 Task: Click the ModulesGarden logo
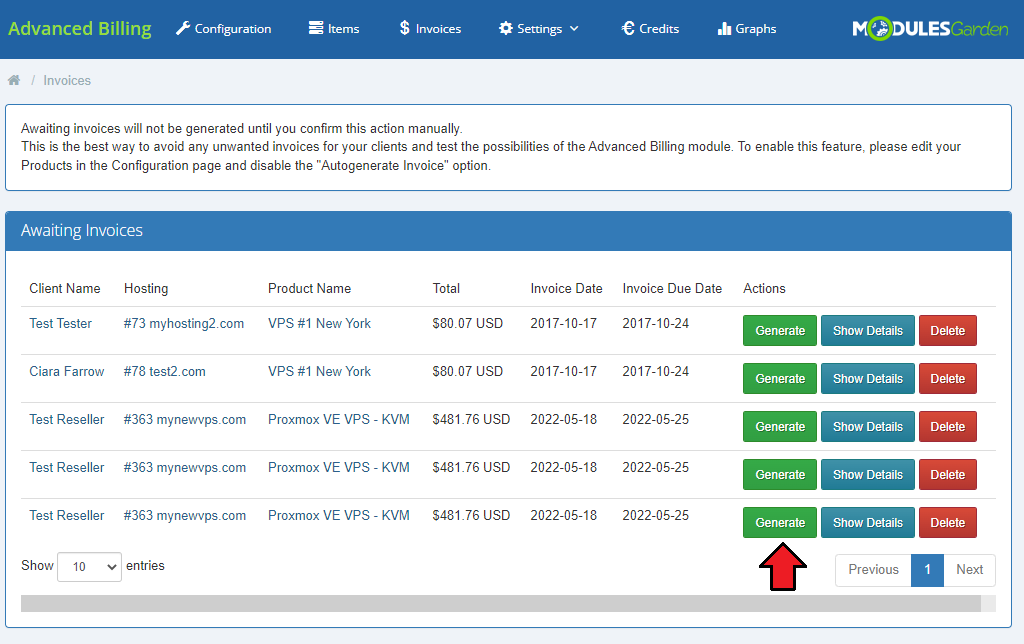pyautogui.click(x=930, y=29)
